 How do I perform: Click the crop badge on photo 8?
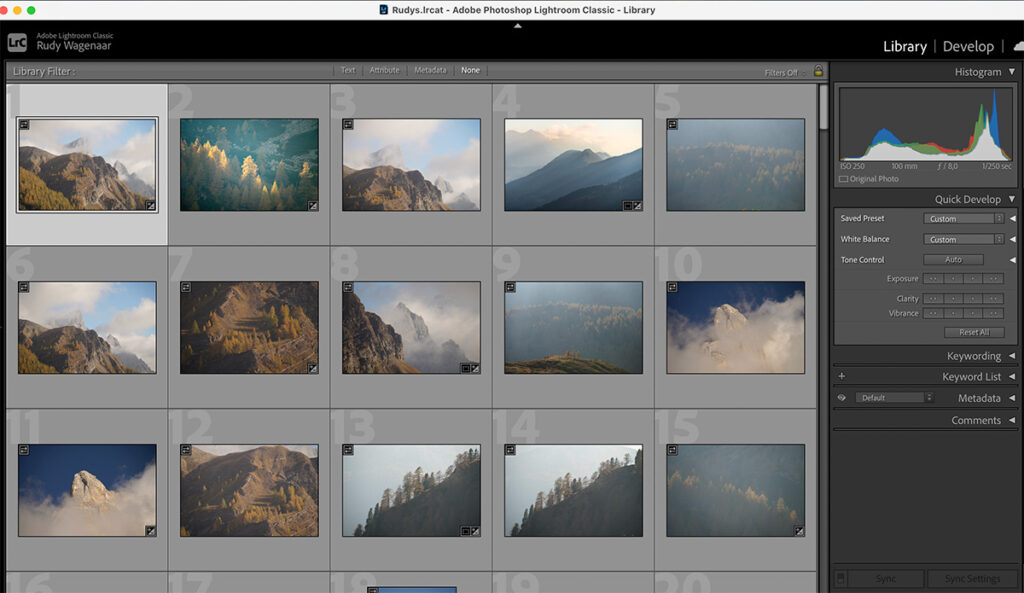[x=466, y=369]
